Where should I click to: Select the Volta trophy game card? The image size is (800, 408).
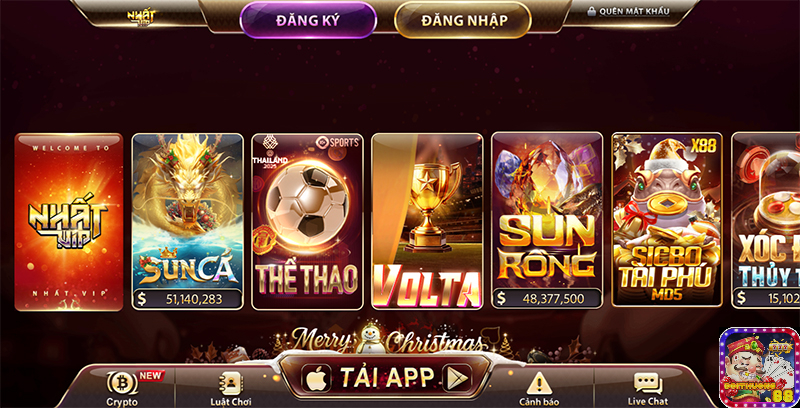click(427, 221)
